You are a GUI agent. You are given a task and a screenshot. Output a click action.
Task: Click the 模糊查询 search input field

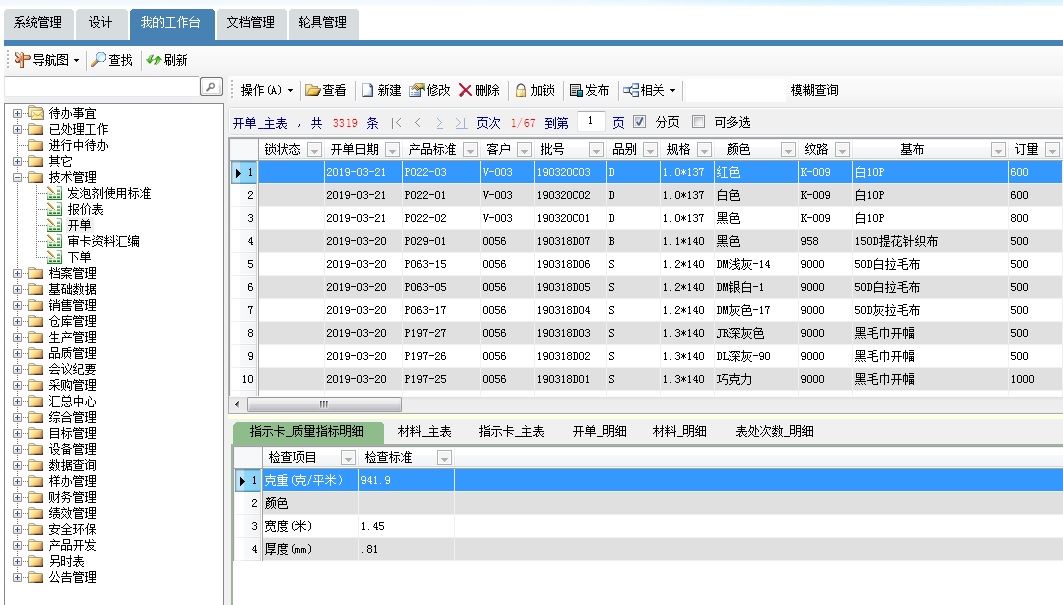[x=735, y=90]
